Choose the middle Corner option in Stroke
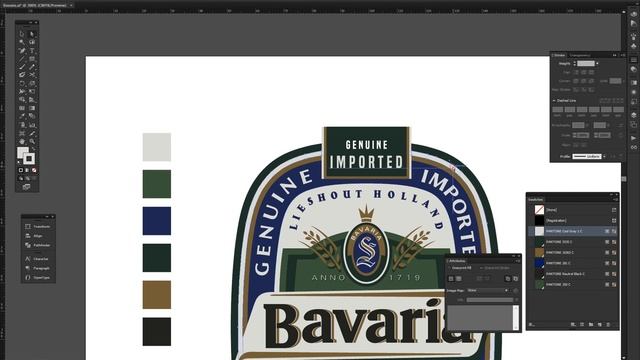This screenshot has width=640, height=360. coord(584,81)
